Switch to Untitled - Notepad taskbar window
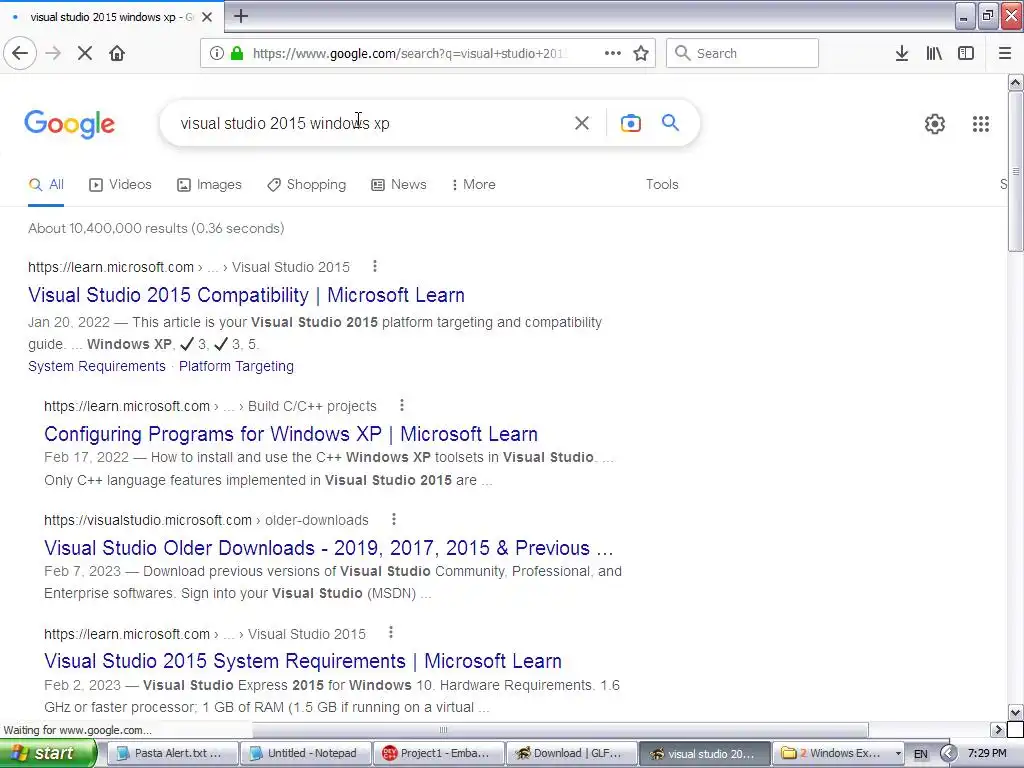The height and width of the screenshot is (768, 1024). pos(306,754)
